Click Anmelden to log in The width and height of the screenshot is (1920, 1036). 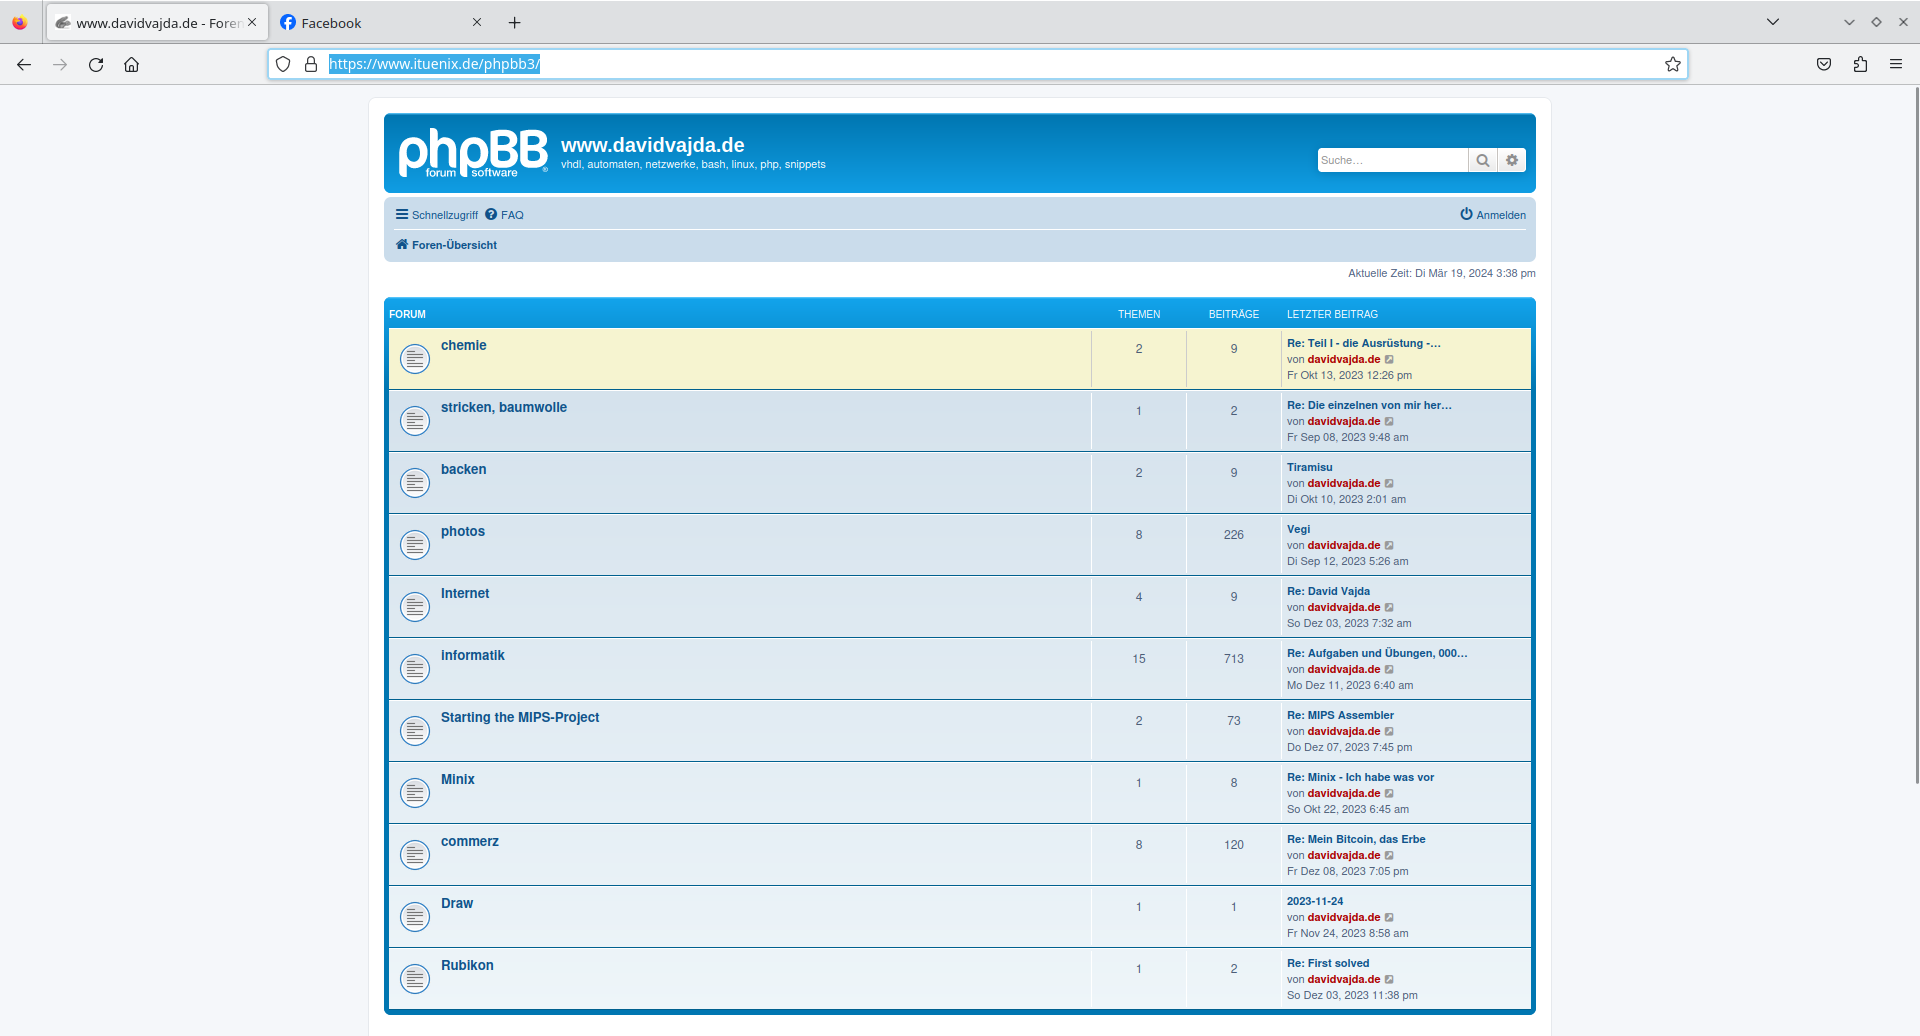click(1493, 215)
